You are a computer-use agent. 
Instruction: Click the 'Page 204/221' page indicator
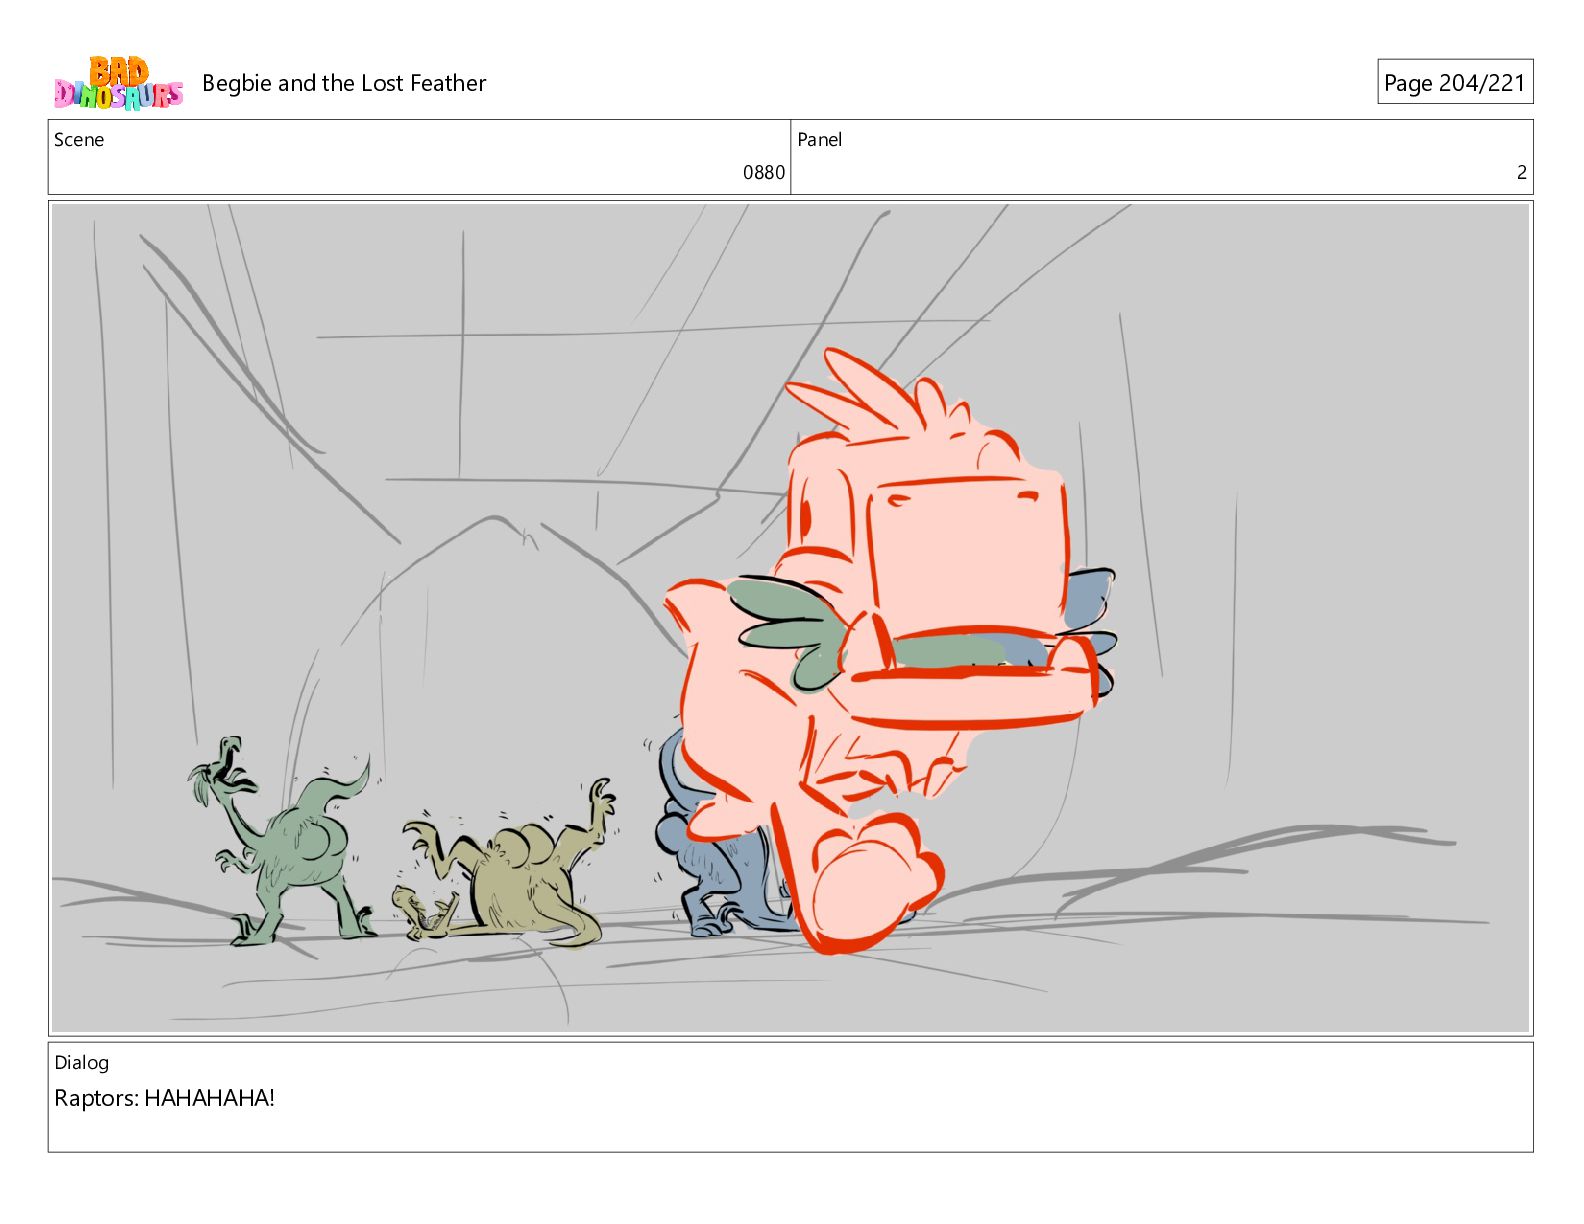(1454, 82)
